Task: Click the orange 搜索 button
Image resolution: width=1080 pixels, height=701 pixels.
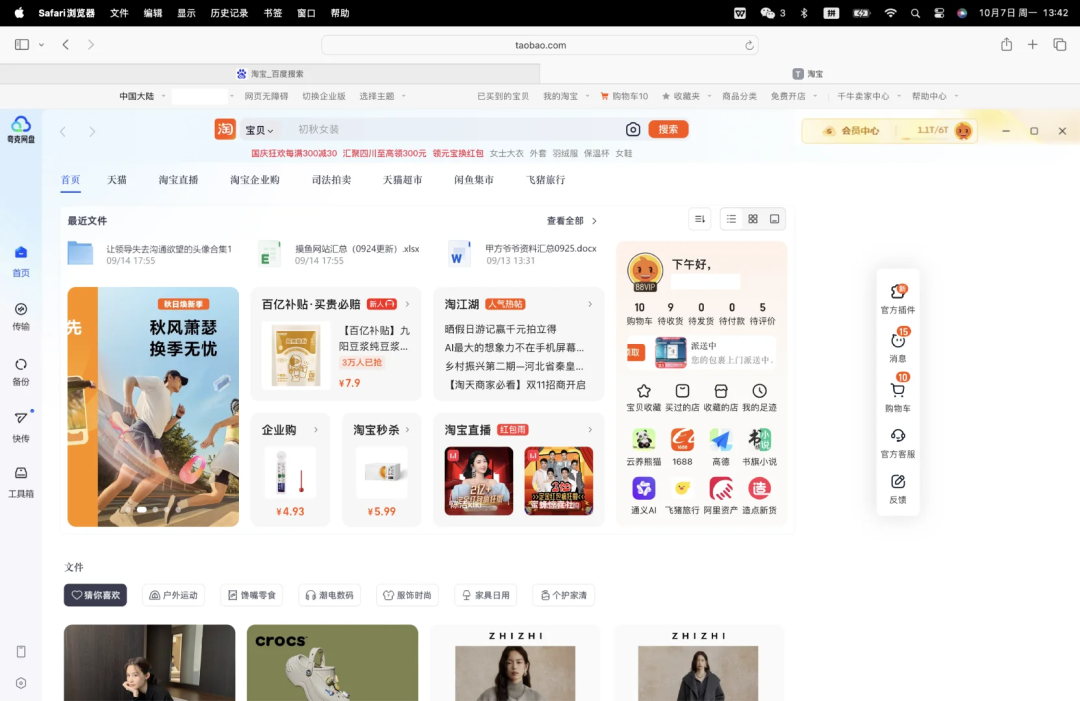Action: [668, 129]
